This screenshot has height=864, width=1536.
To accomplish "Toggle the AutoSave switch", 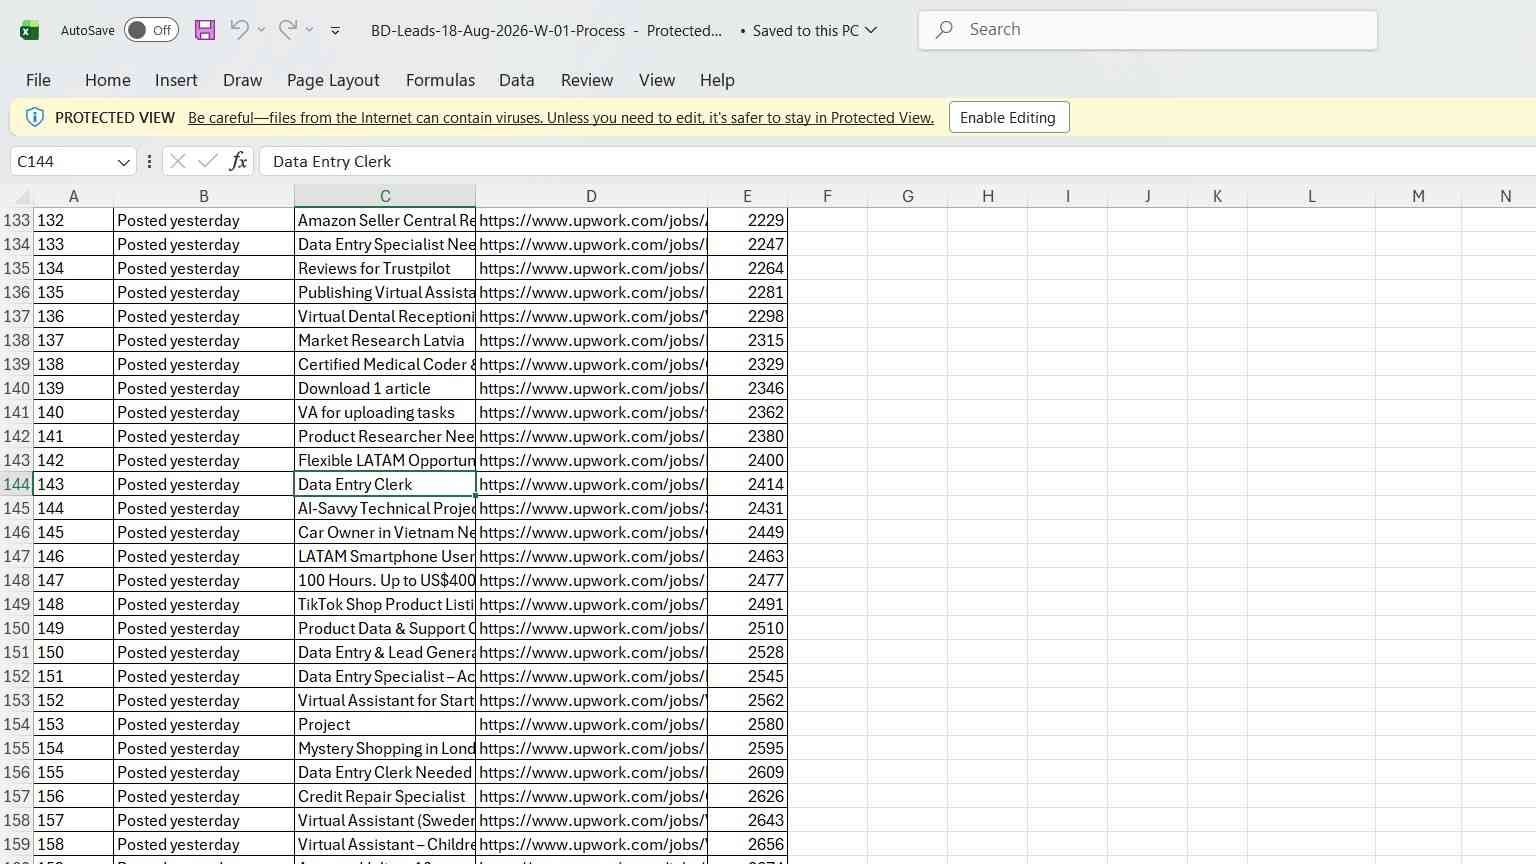I will [x=152, y=30].
